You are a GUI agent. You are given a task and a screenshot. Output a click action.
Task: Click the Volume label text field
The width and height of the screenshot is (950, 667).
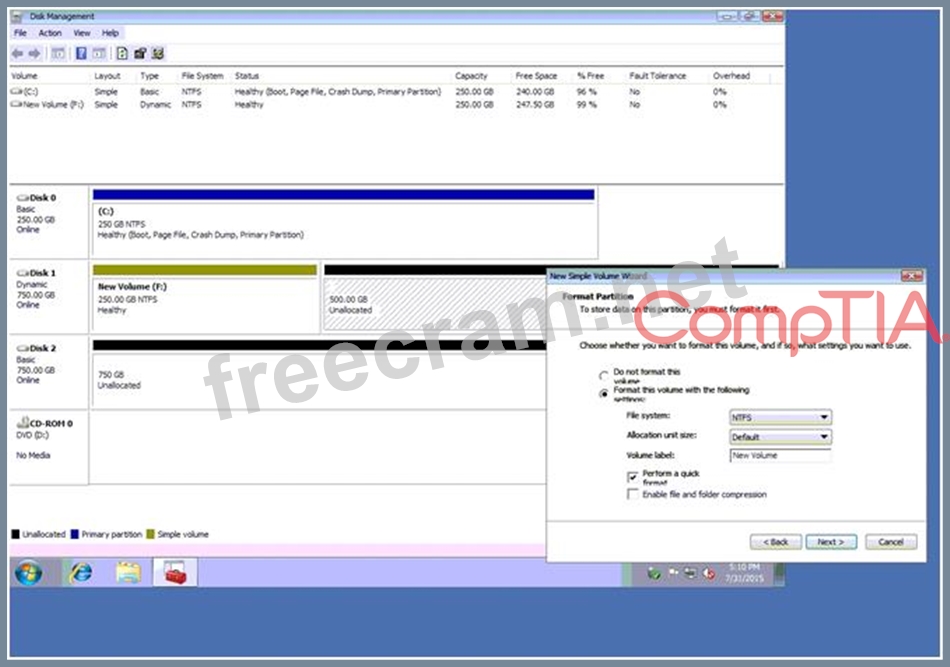pos(780,455)
